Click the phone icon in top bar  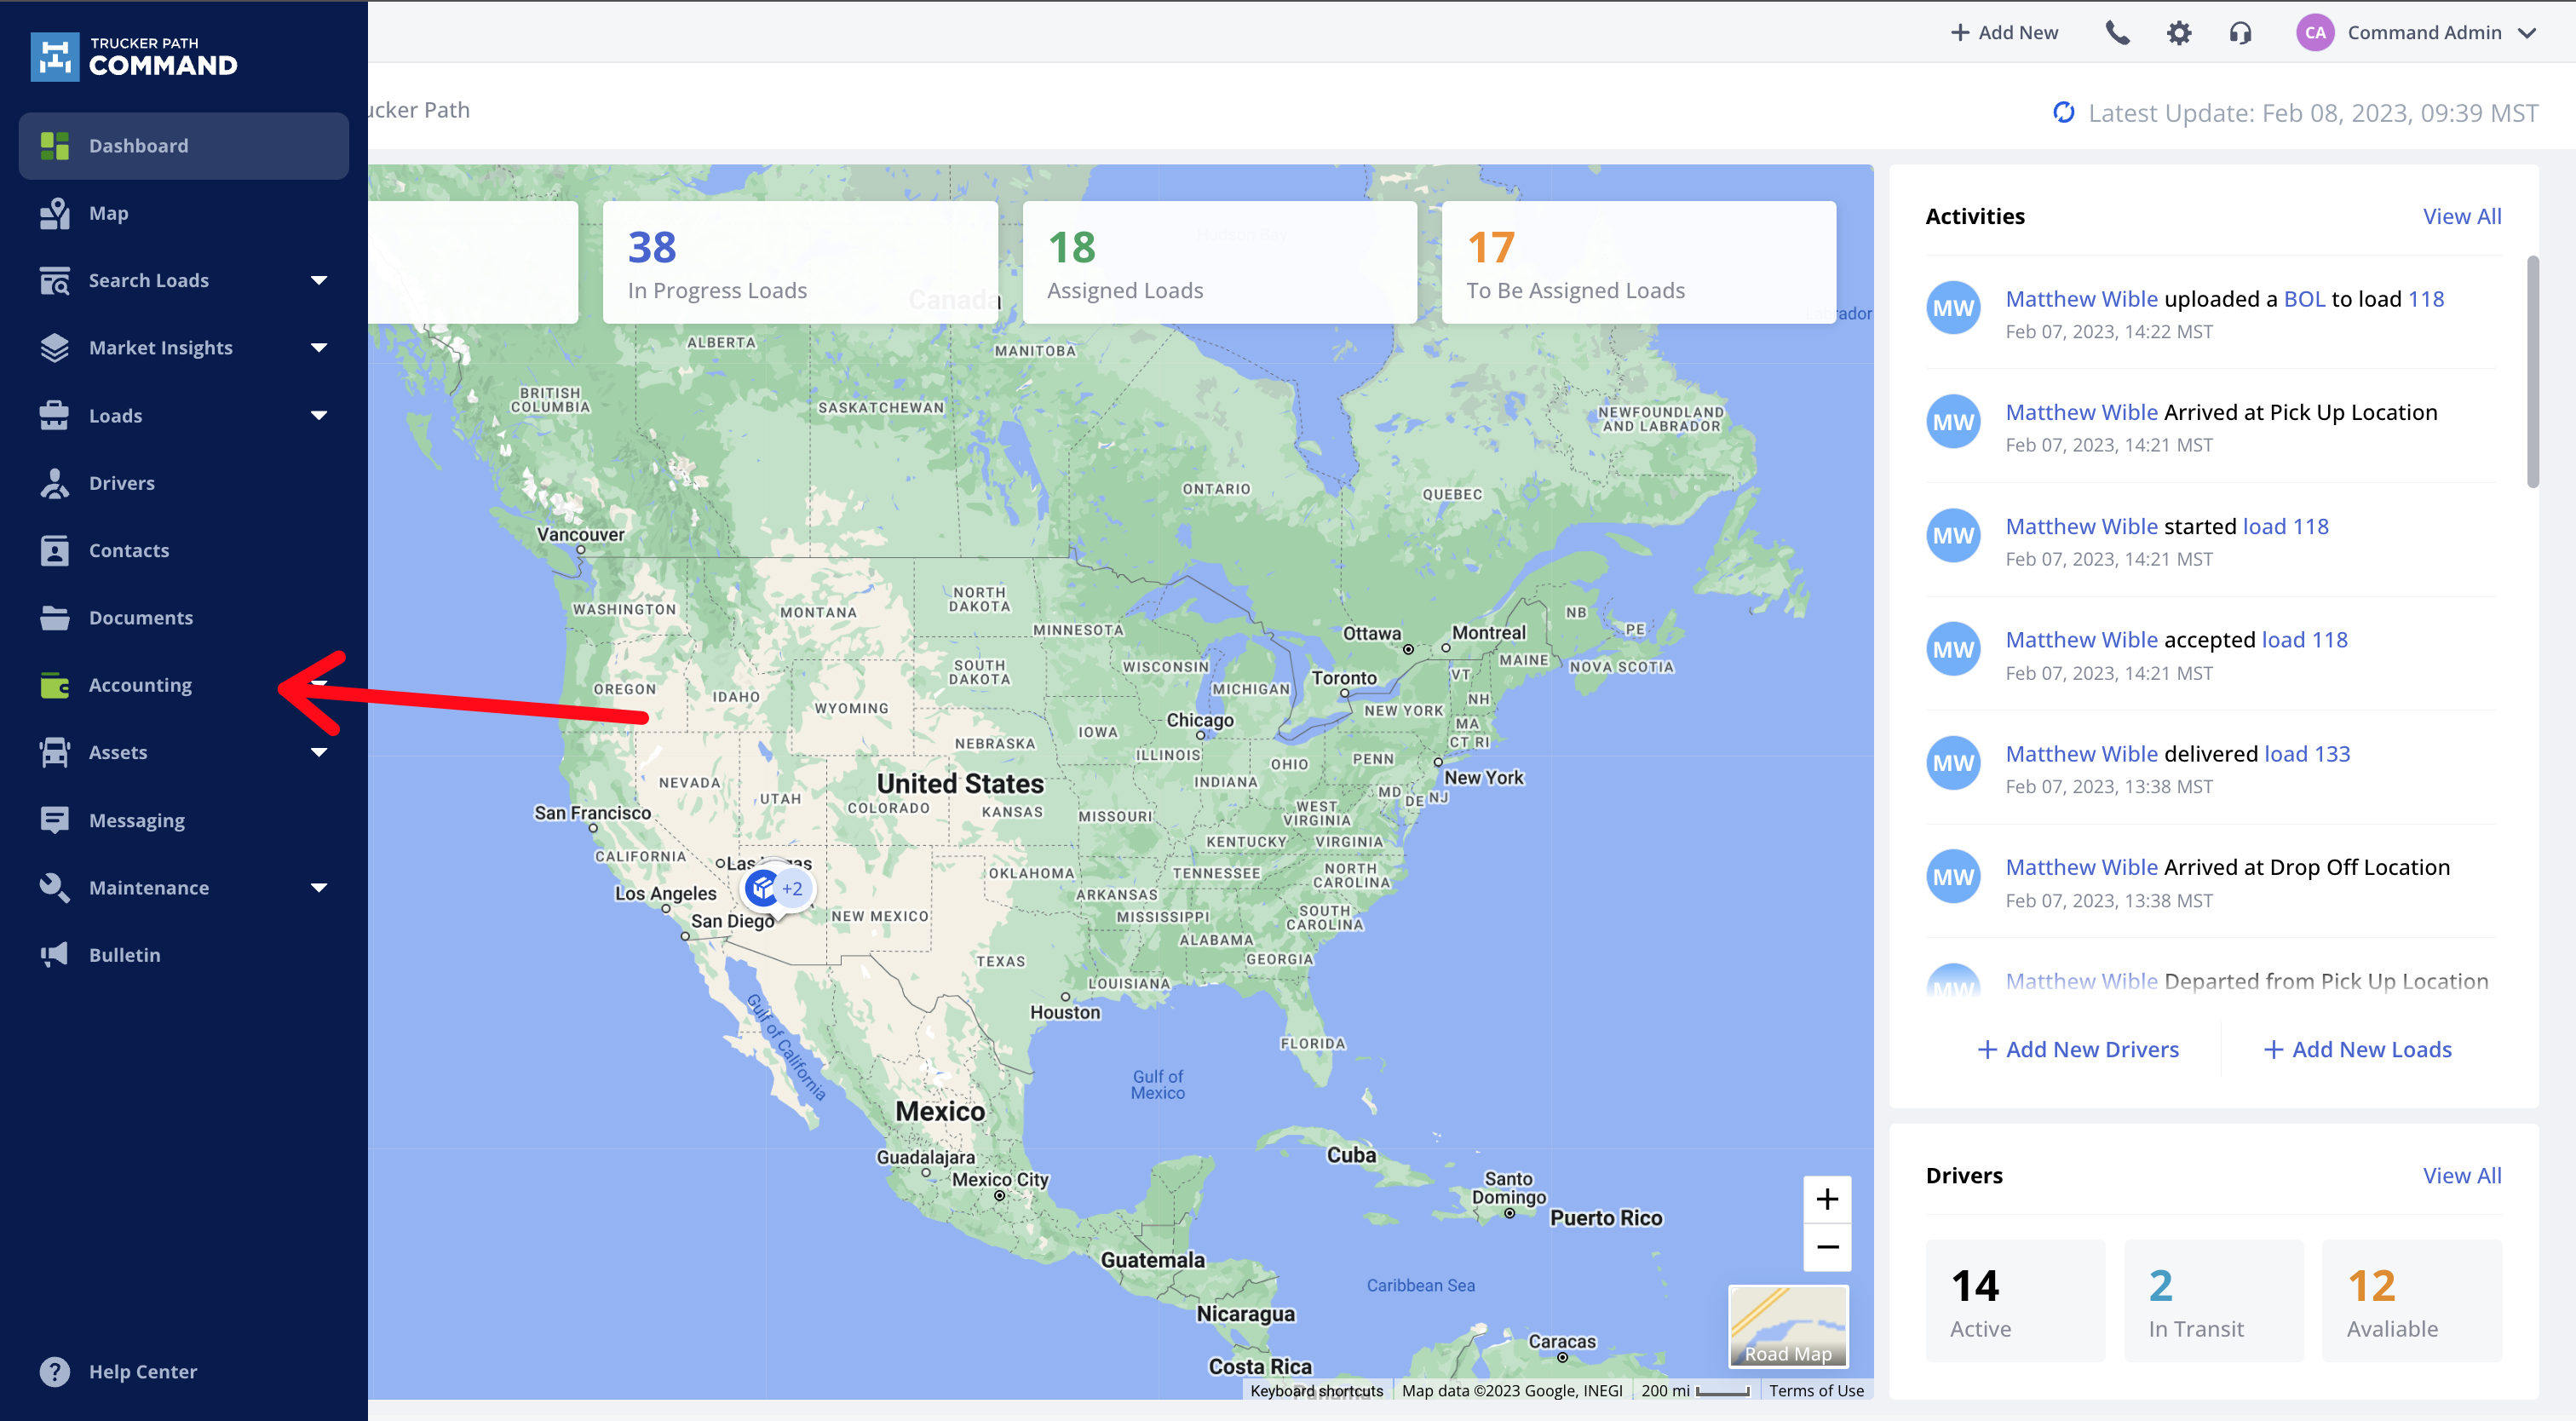pyautogui.click(x=2117, y=33)
